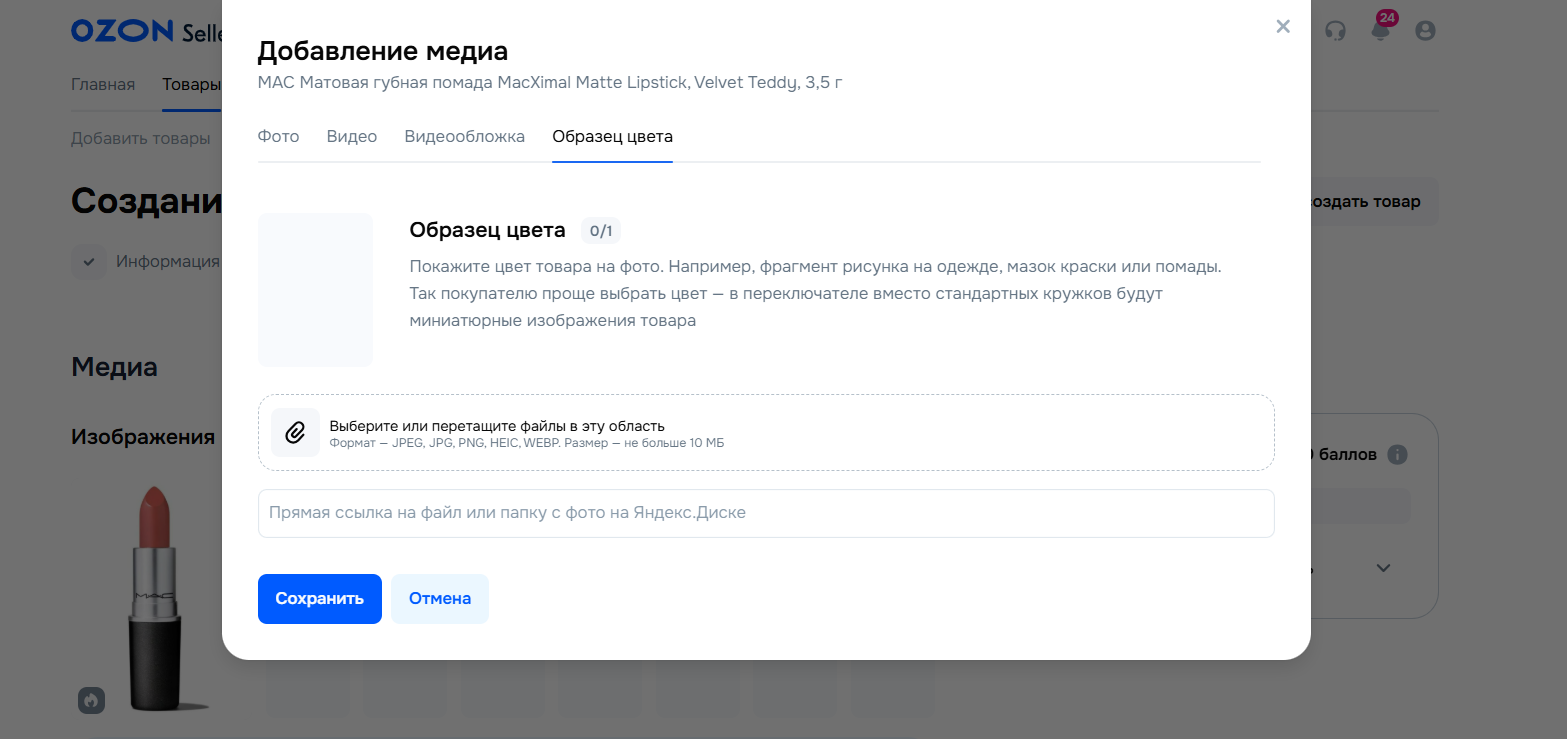This screenshot has width=1567, height=739.
Task: Click the Формат — JPEG, JPG, PNG hint text
Action: point(527,443)
